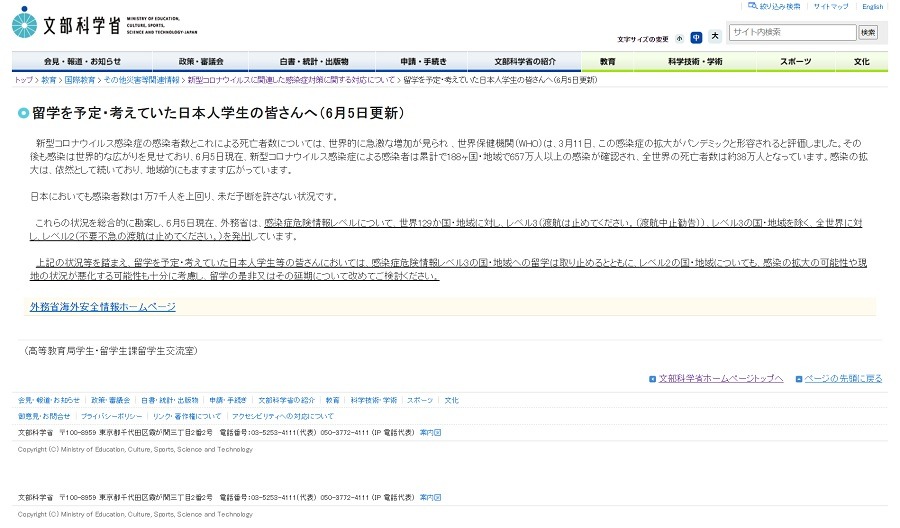The height and width of the screenshot is (528, 900).
Task: Set font size to small (小)
Action: point(680,38)
